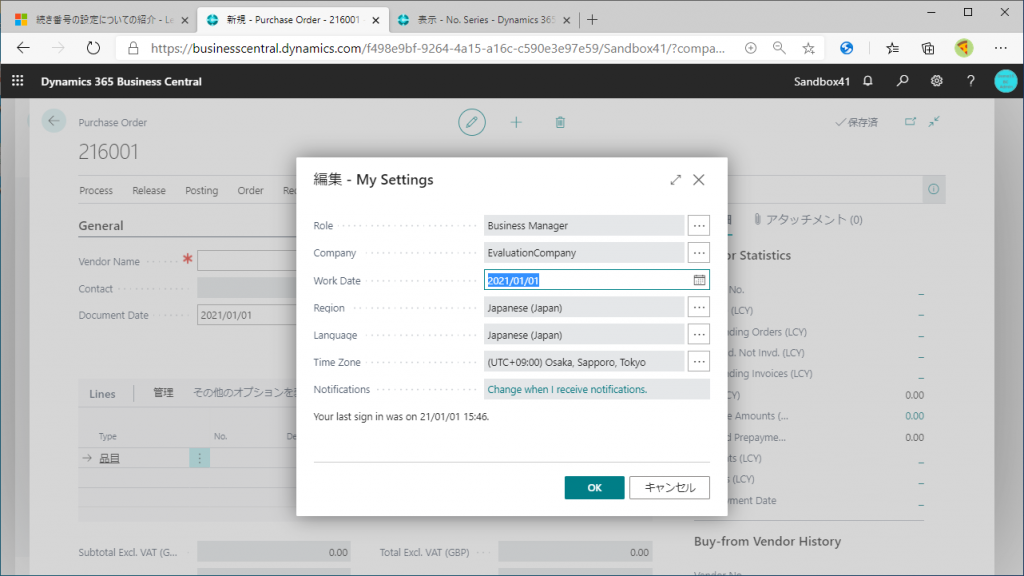Click the browser add-to-collections plus icon

750,48
